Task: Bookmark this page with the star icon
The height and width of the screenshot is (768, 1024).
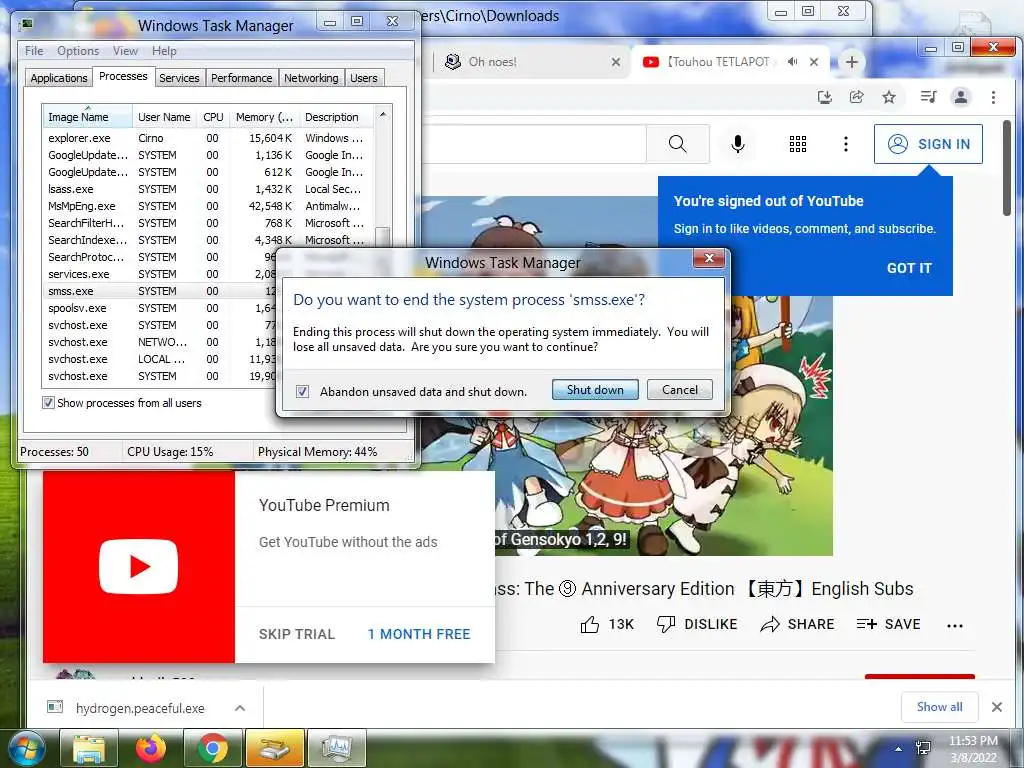Action: point(889,97)
